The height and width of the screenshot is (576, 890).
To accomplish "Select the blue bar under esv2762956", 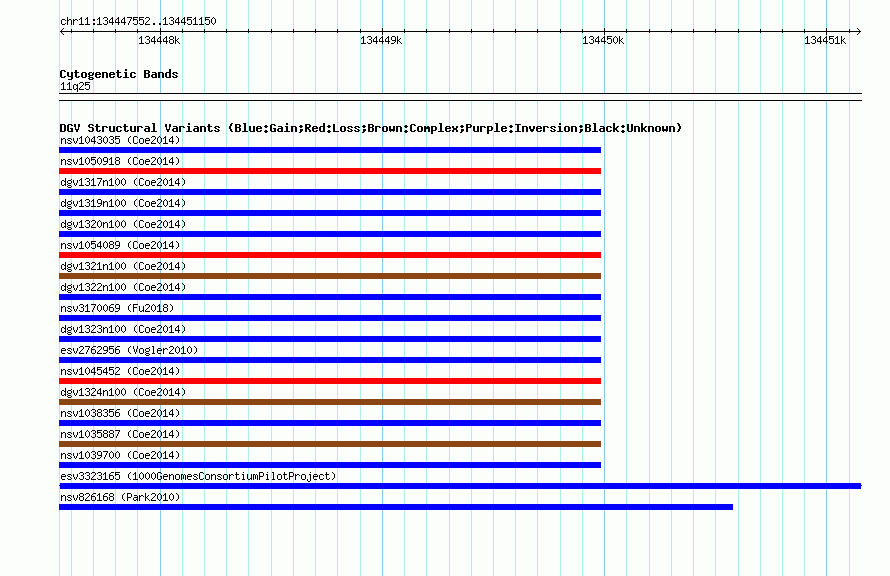I will tap(330, 360).
